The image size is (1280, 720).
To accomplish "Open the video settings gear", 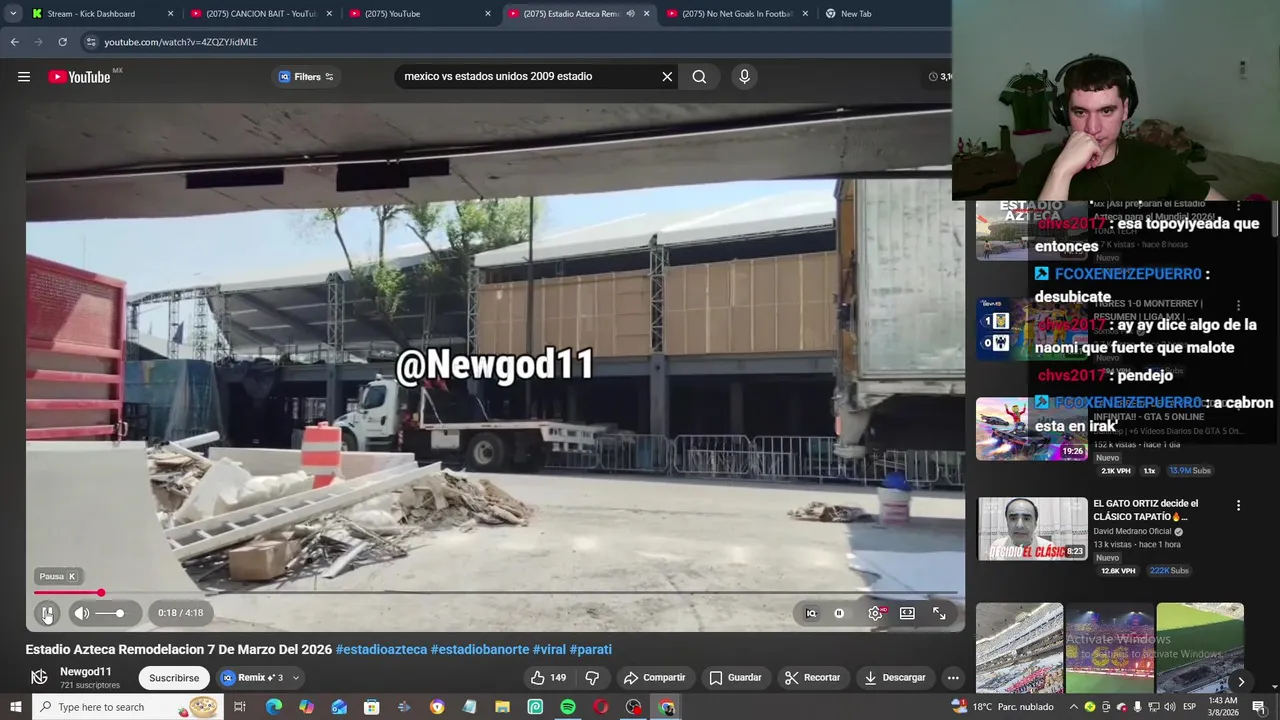I will 875,613.
